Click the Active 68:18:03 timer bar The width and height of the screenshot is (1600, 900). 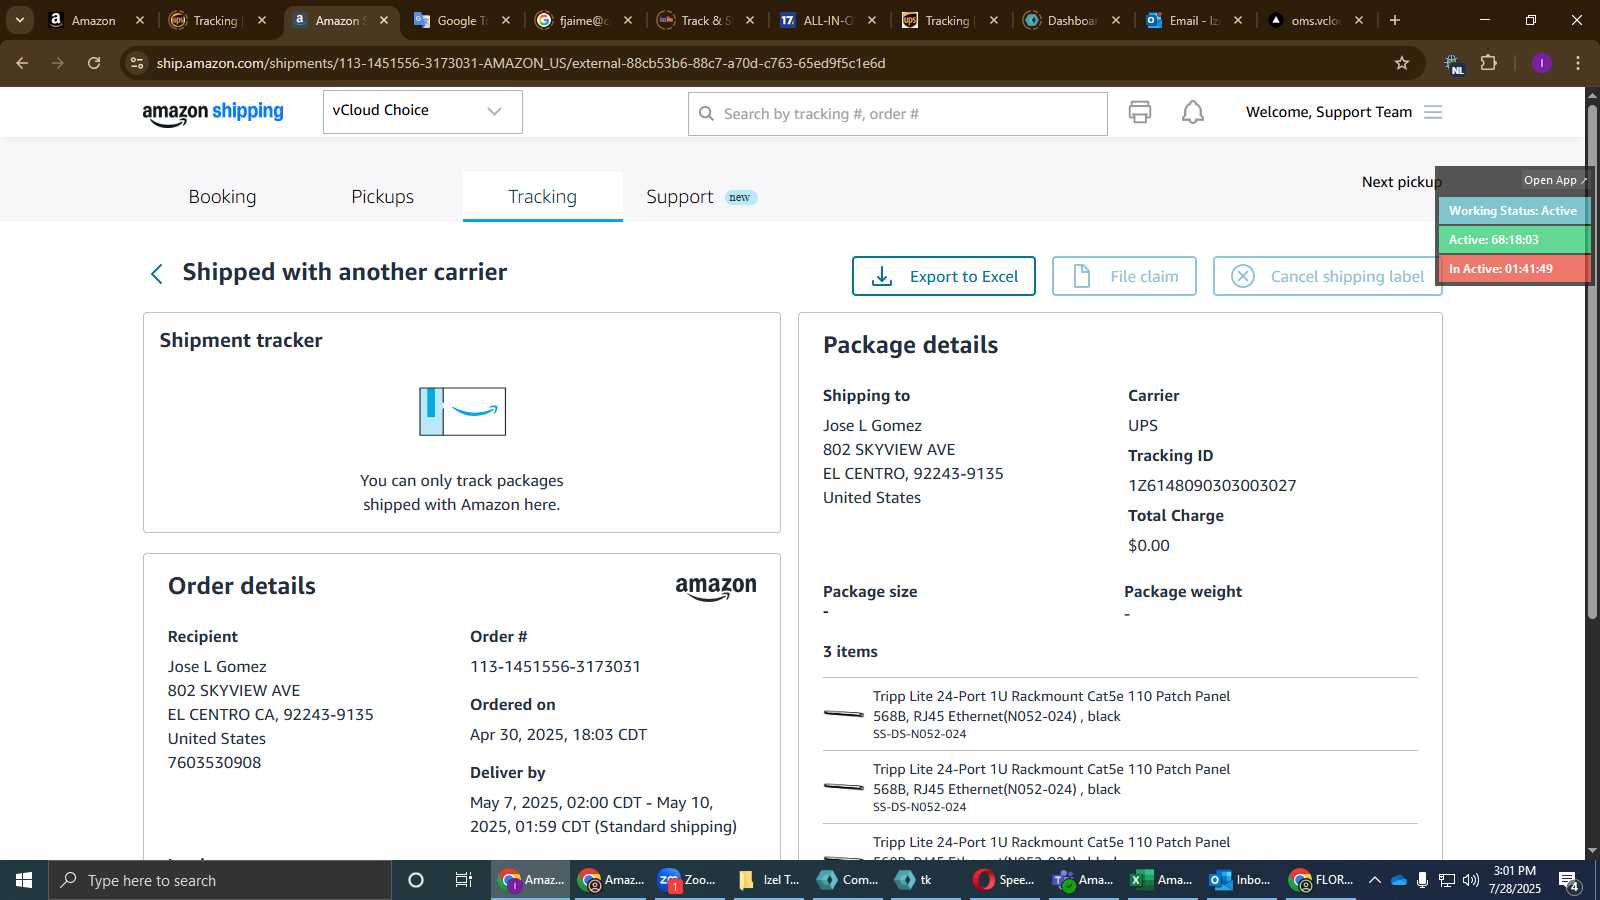(x=1513, y=240)
